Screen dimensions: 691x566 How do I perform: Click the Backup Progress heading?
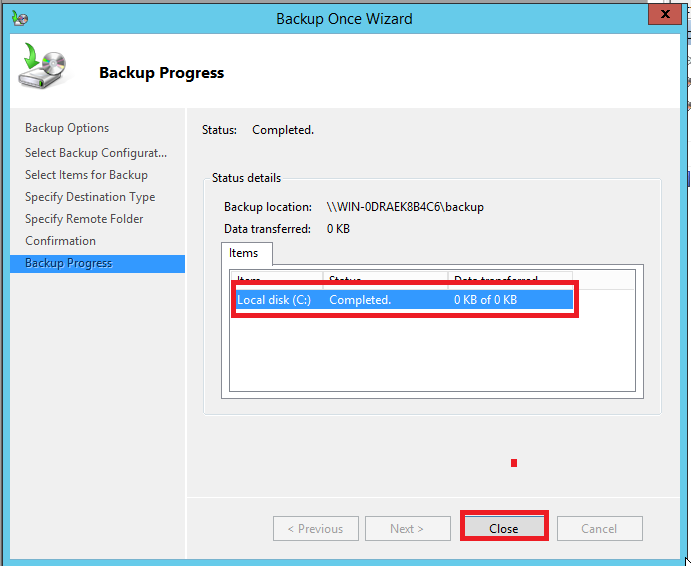(162, 73)
